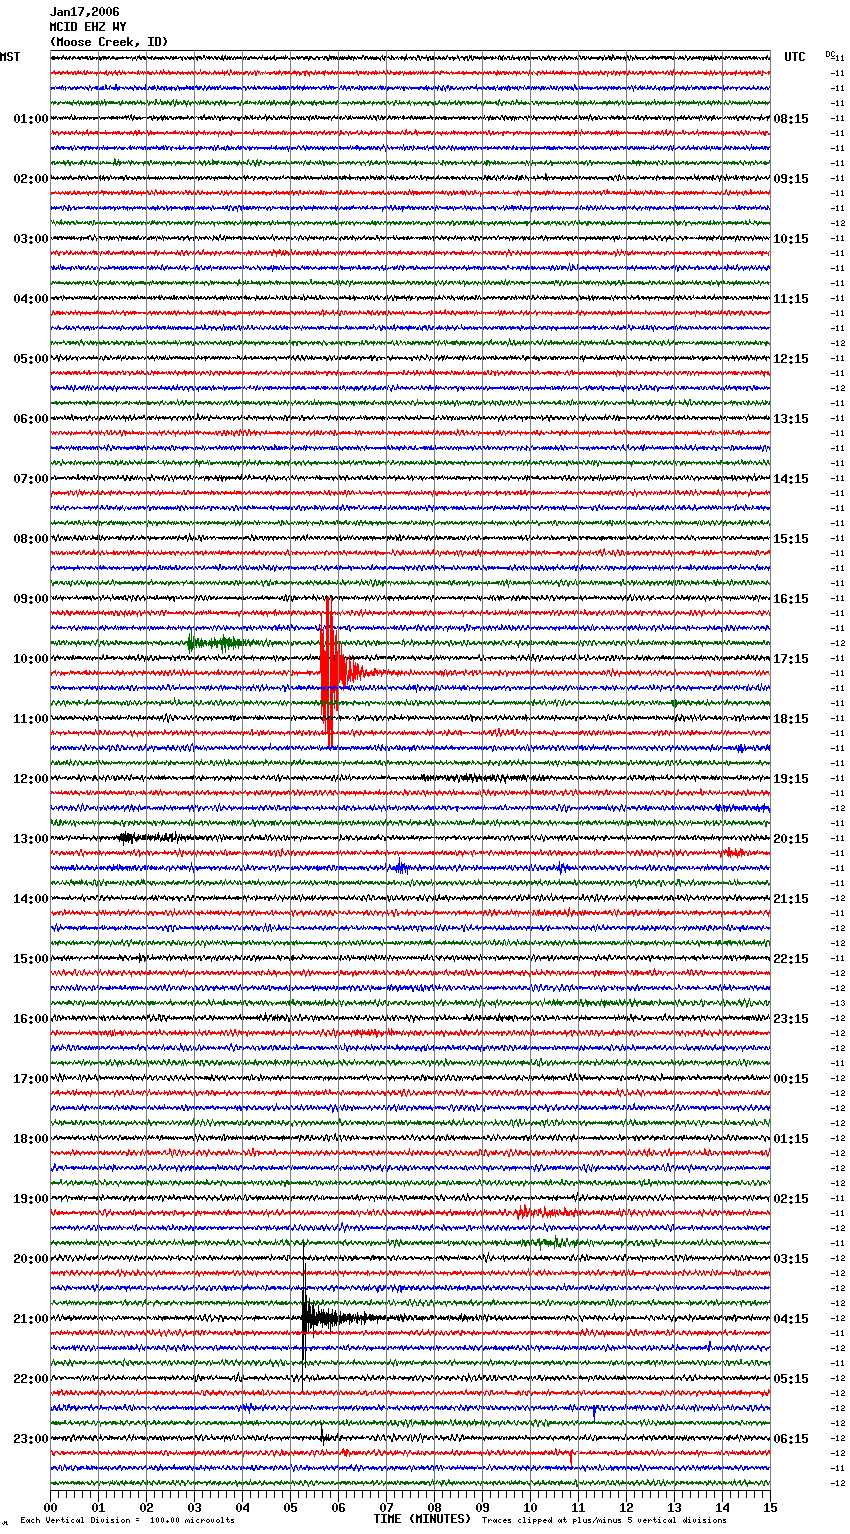Select the 07:00 MST time label
This screenshot has width=850, height=1534.
point(30,479)
